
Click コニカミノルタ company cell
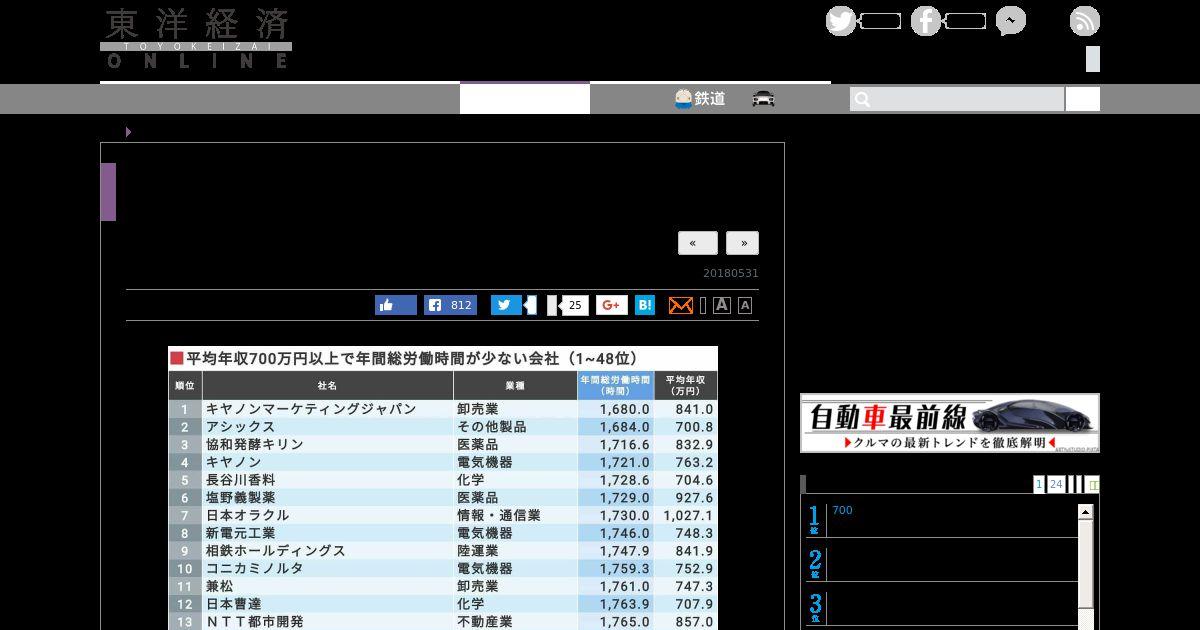pos(254,568)
